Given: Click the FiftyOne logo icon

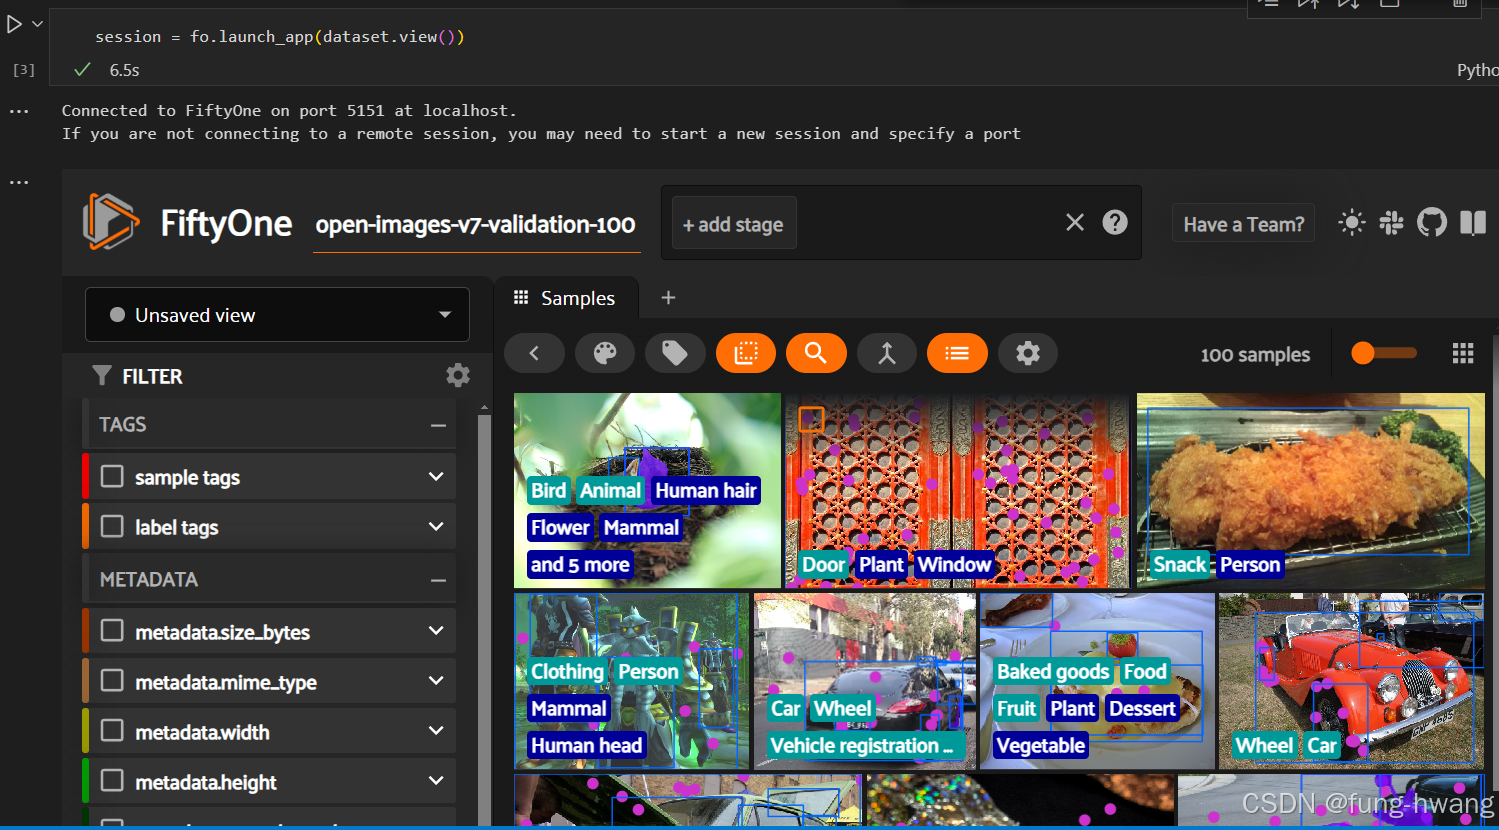Looking at the screenshot, I should 110,222.
